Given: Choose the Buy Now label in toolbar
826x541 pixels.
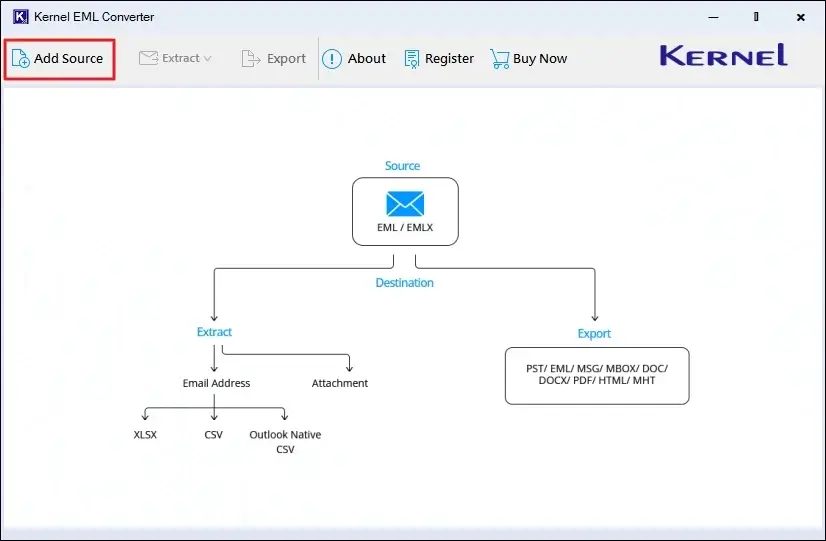Looking at the screenshot, I should [x=540, y=59].
